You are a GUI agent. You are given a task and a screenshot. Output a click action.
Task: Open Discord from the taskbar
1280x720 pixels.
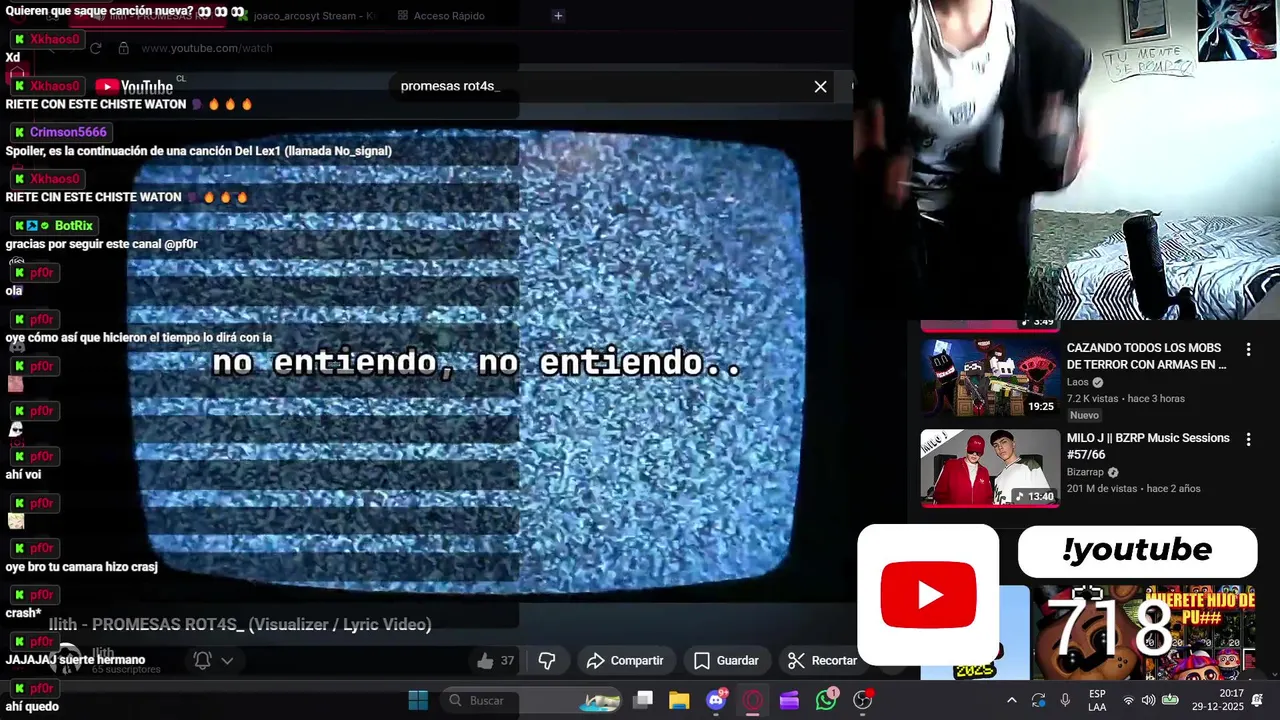point(716,700)
